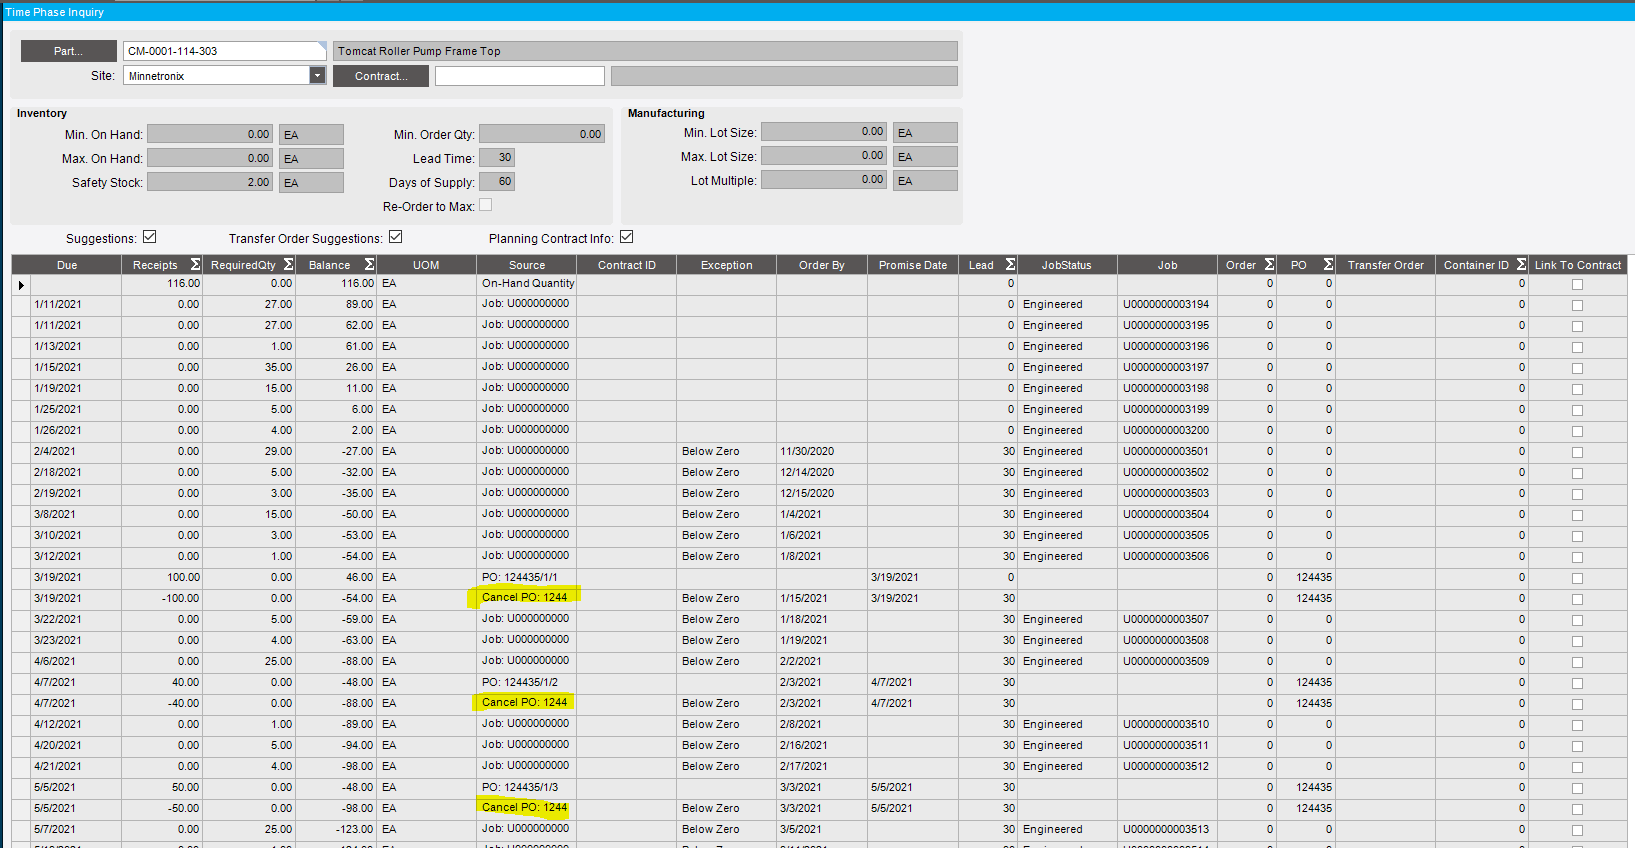Toggle Re-Order to Max checkbox
The height and width of the screenshot is (848, 1635).
486,205
